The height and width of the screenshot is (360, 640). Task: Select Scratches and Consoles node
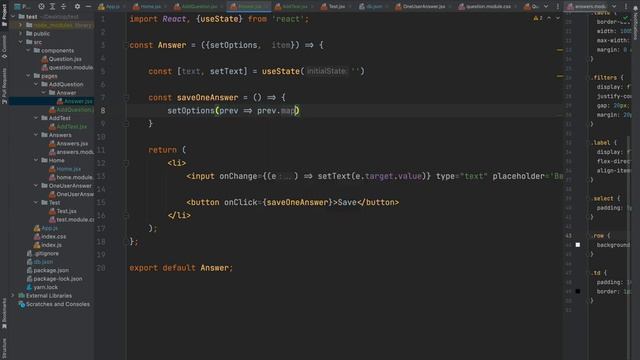tap(54, 304)
